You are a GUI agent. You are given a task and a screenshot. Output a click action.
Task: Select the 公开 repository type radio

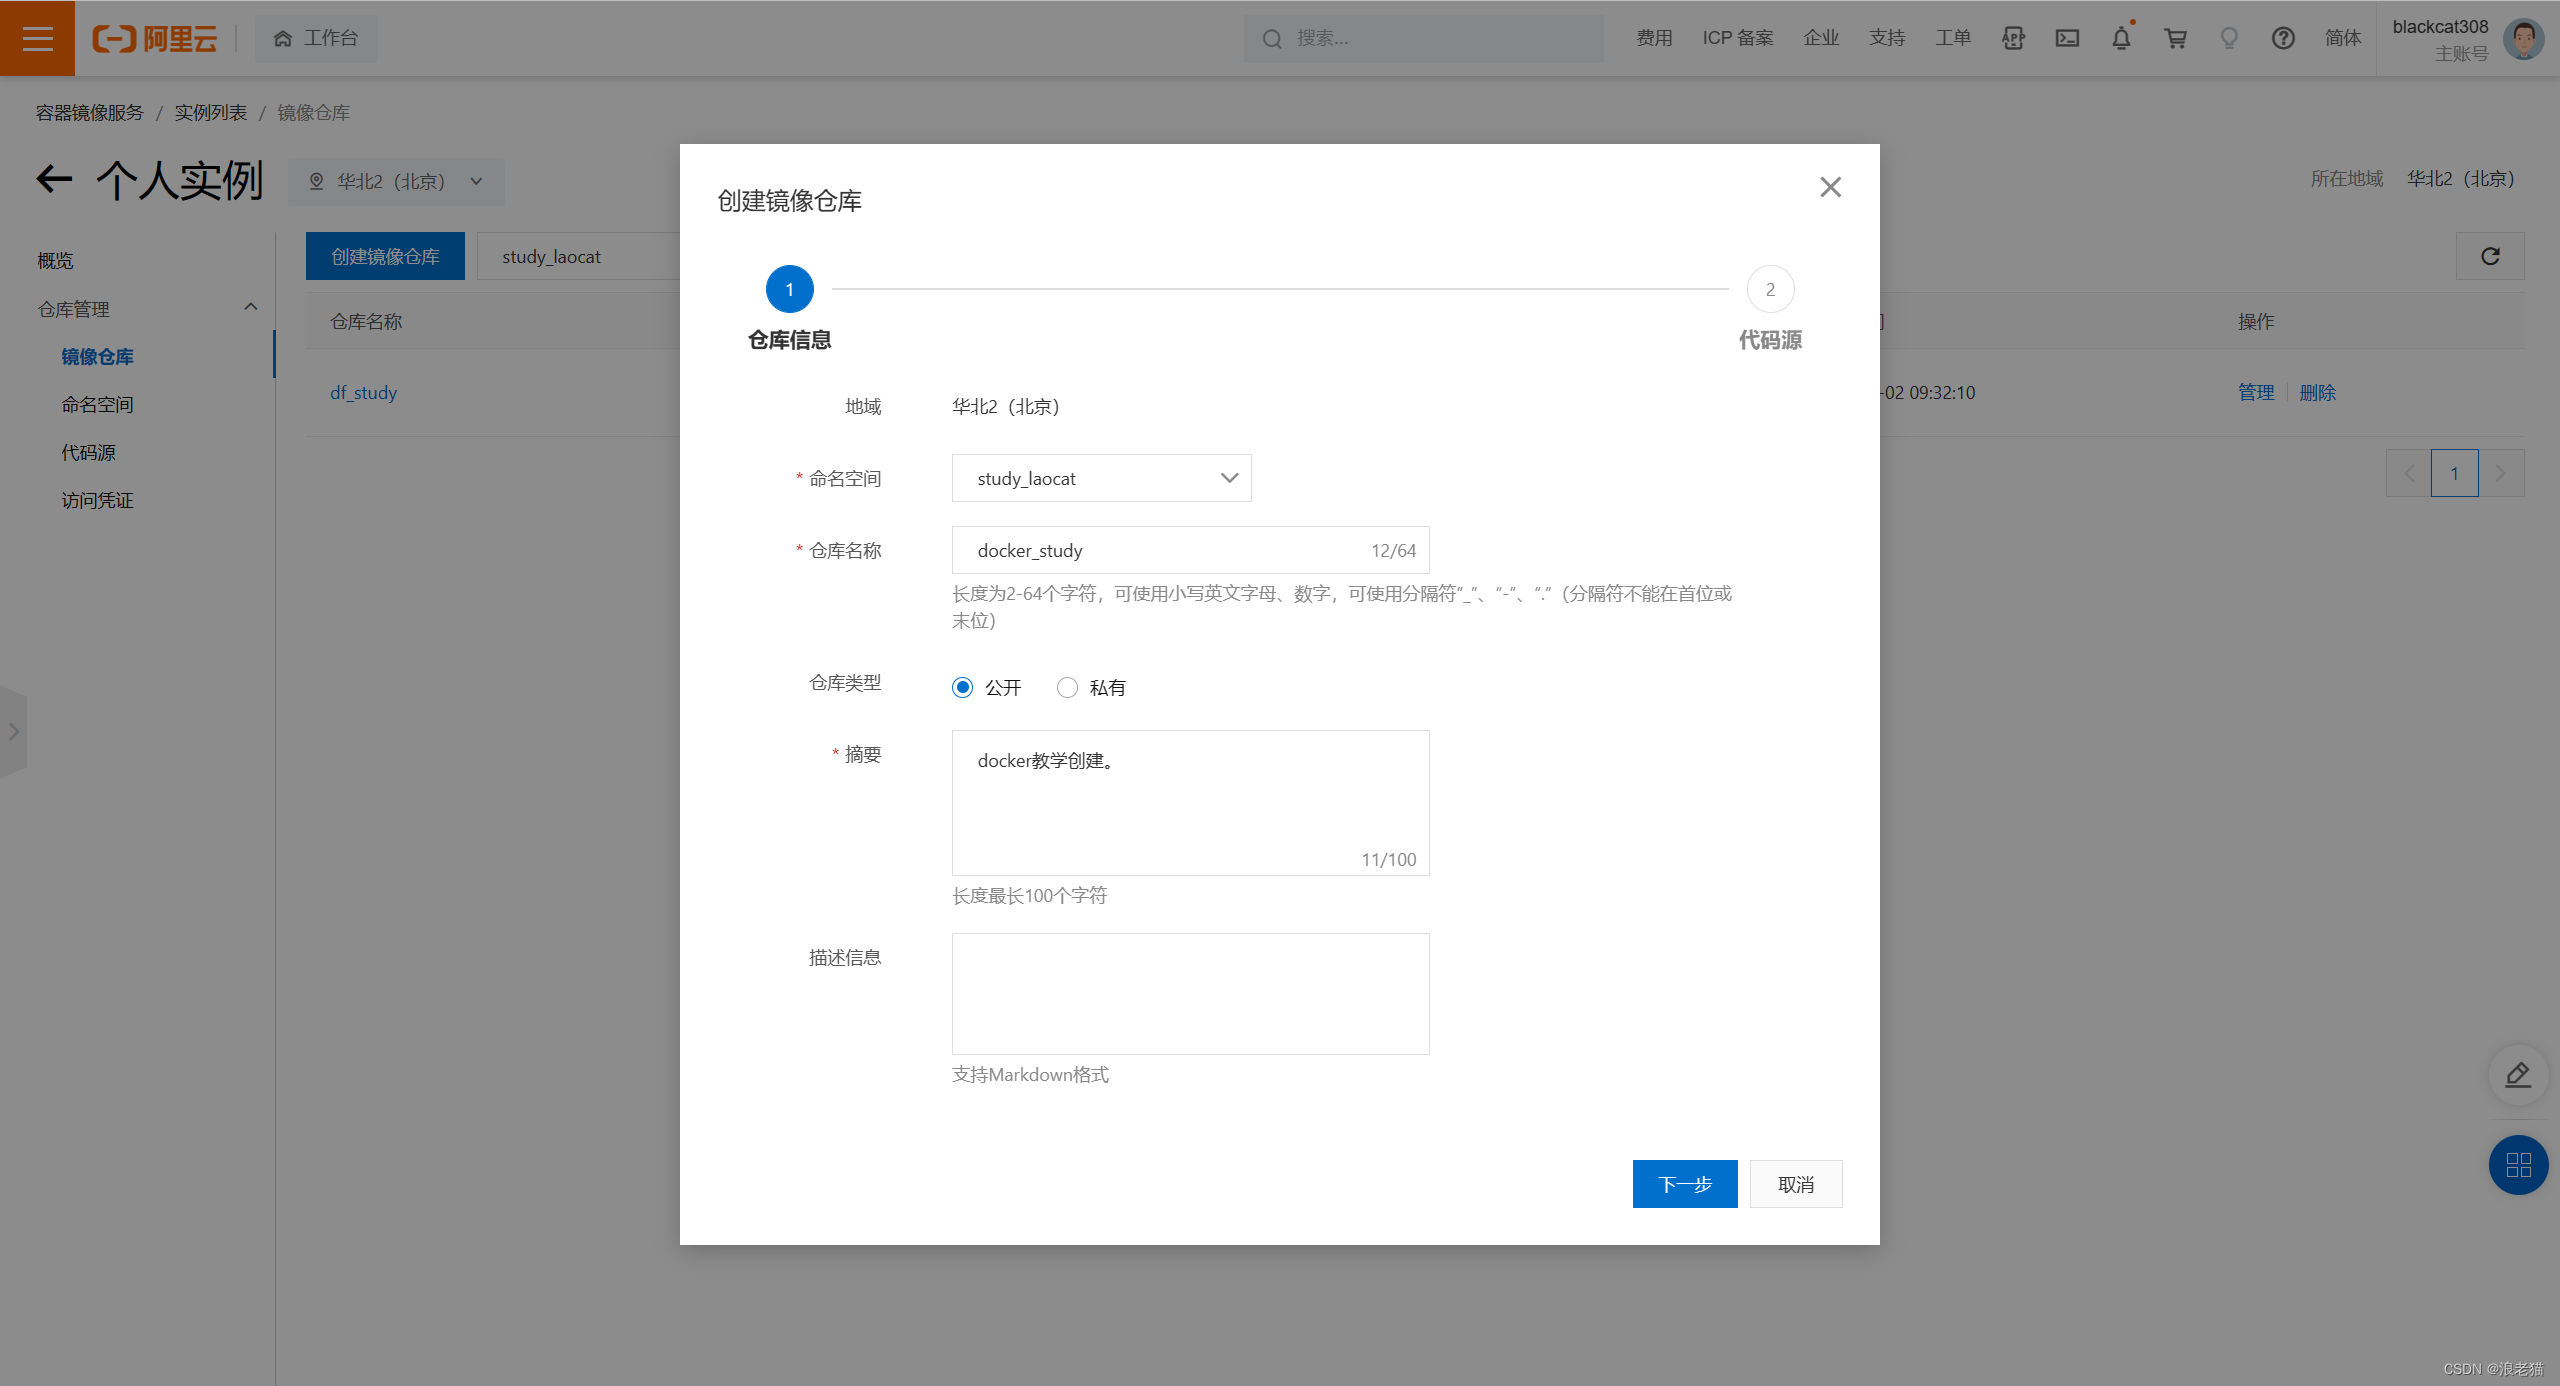[962, 688]
